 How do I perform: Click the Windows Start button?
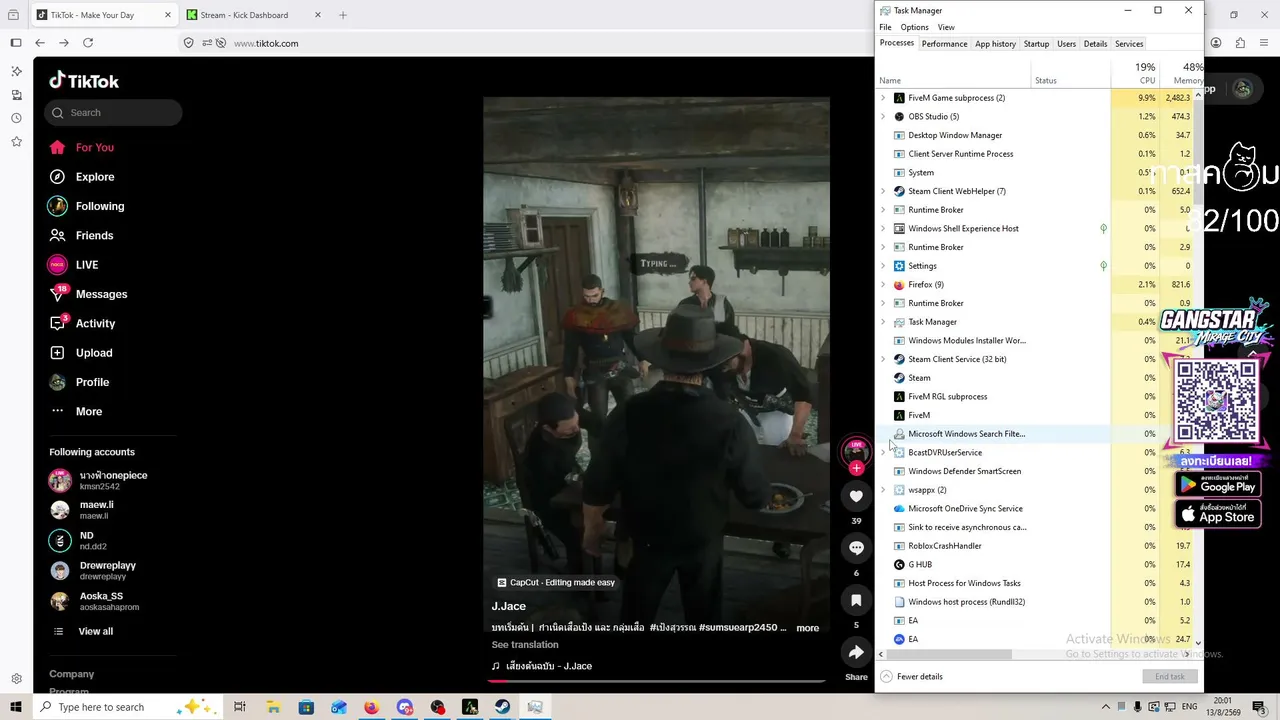click(x=16, y=707)
